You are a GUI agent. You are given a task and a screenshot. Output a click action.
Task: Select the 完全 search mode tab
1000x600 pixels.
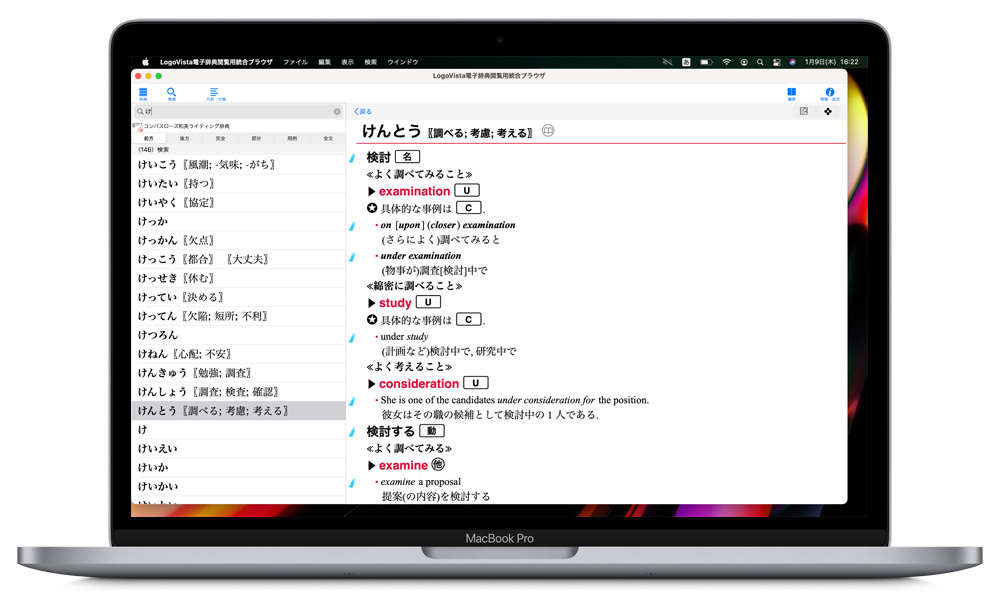(x=220, y=138)
